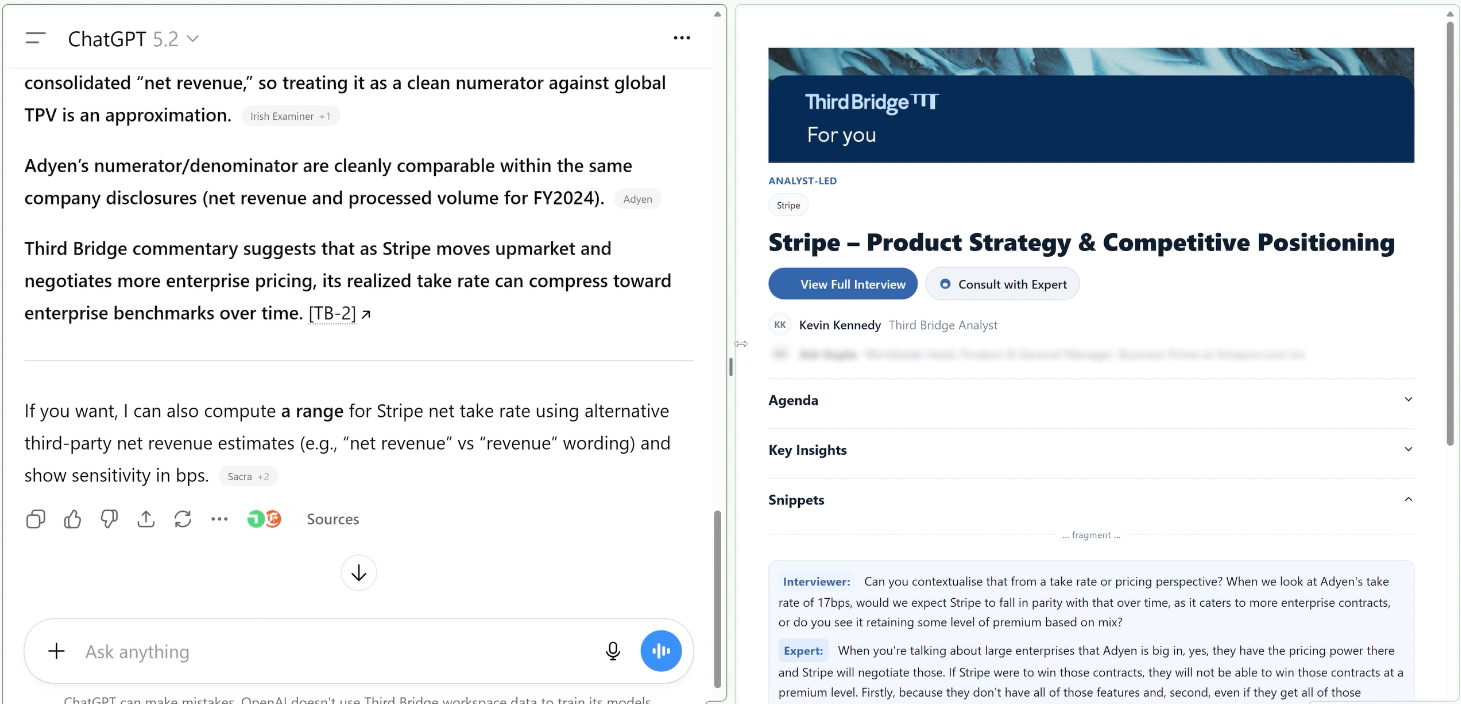Open the ChatGPT sidebar menu icon
Screen dimensions: 1461x704
point(36,39)
